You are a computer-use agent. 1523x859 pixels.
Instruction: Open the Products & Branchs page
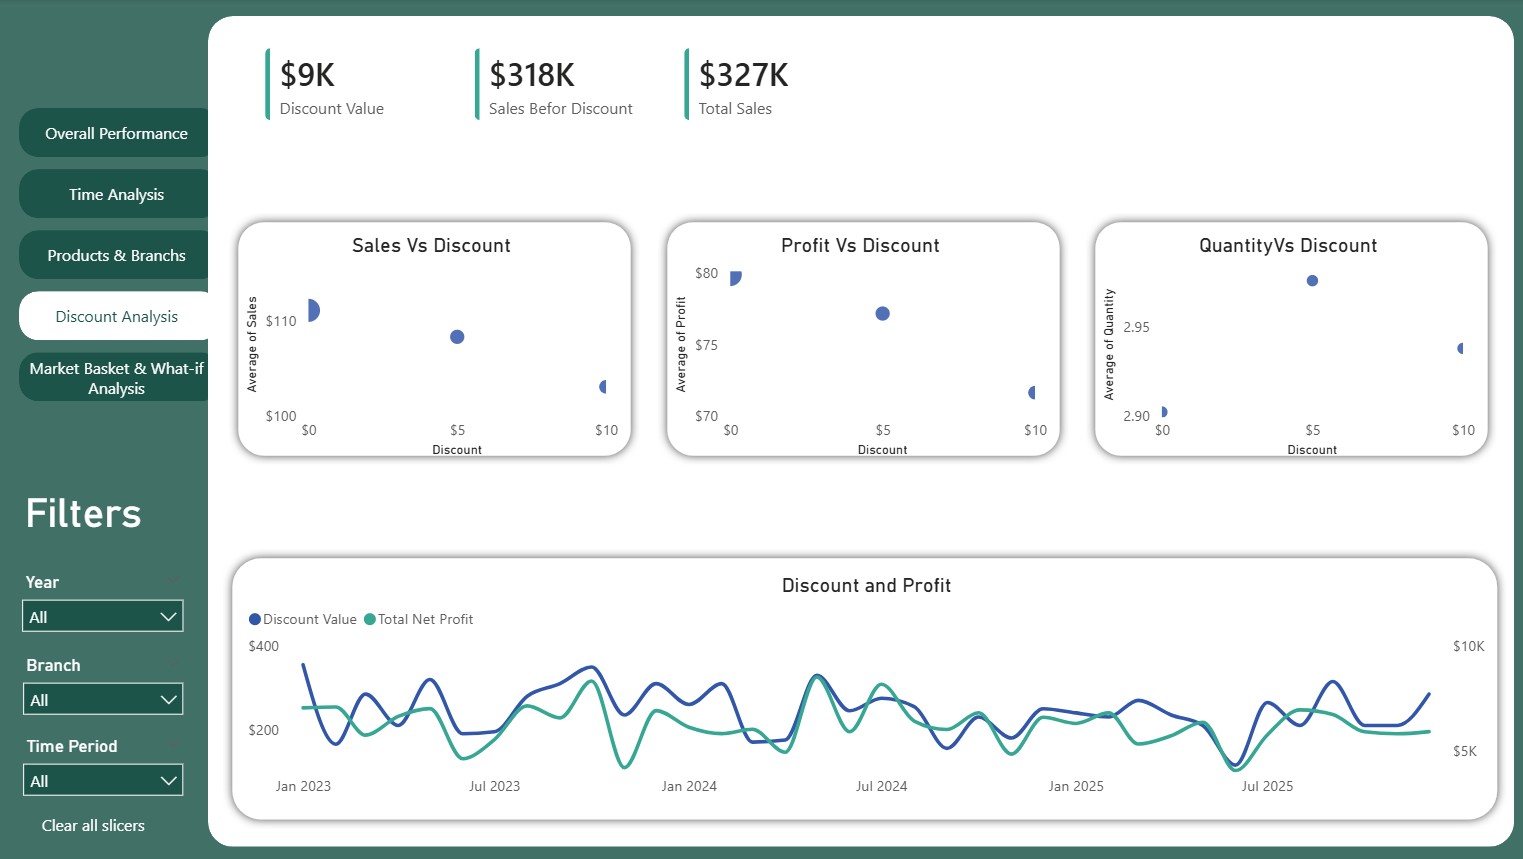pyautogui.click(x=116, y=255)
